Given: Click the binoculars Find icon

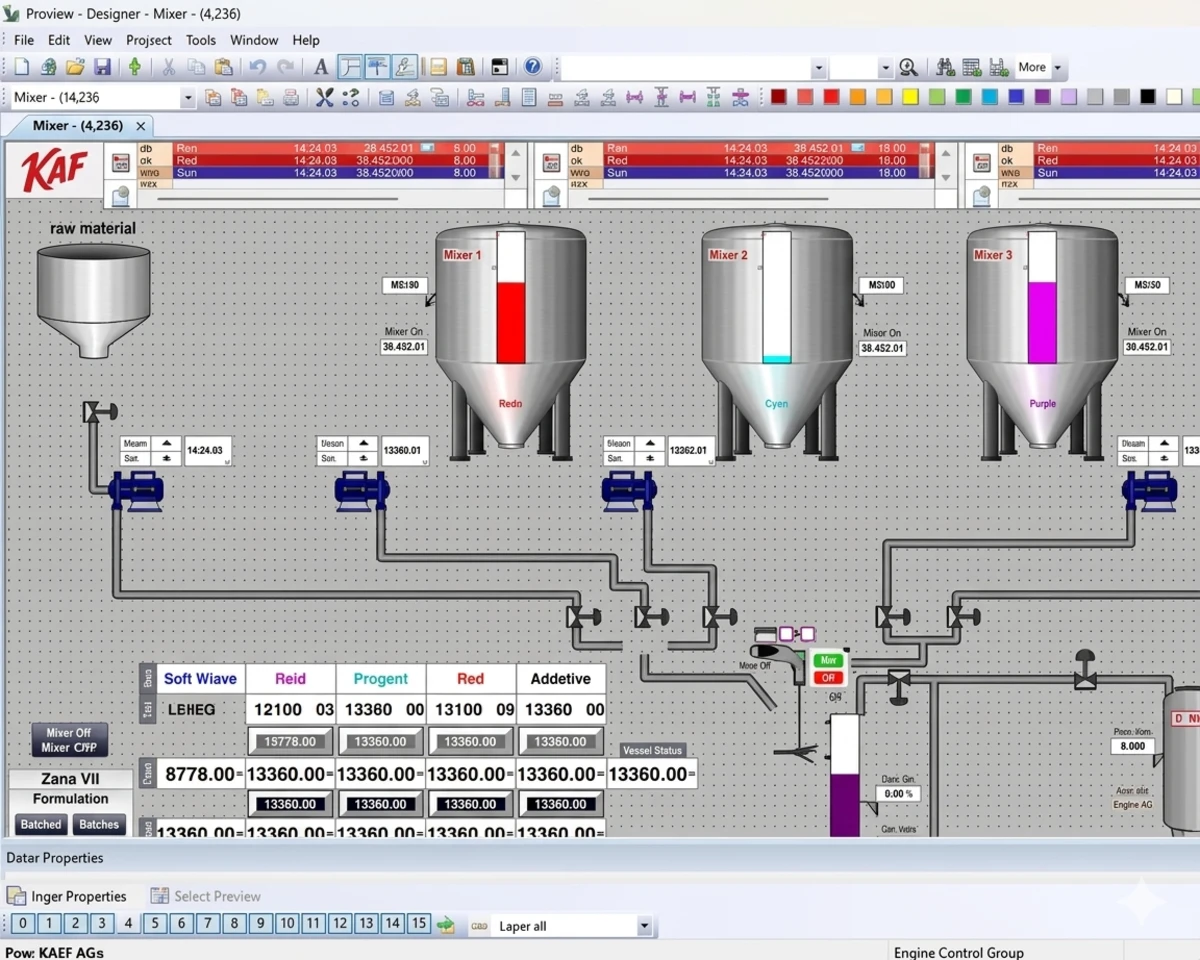Looking at the screenshot, I should (x=945, y=67).
